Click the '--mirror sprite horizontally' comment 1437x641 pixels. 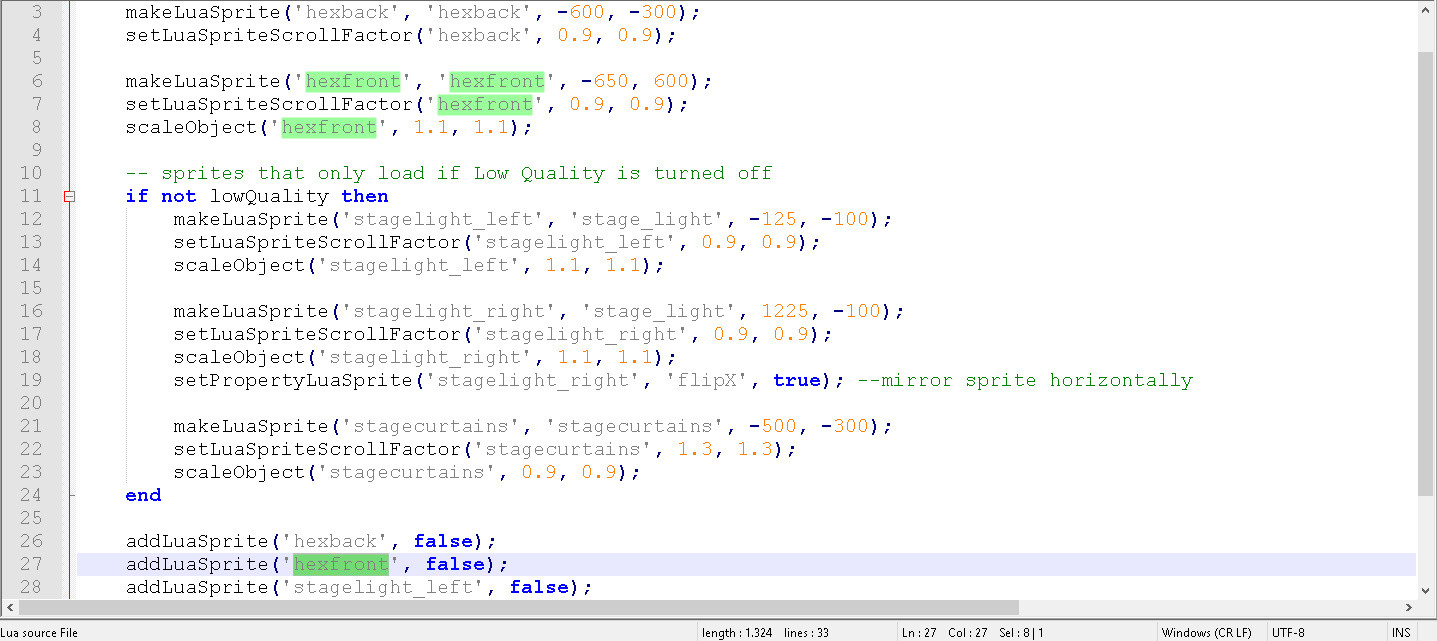tap(1025, 380)
